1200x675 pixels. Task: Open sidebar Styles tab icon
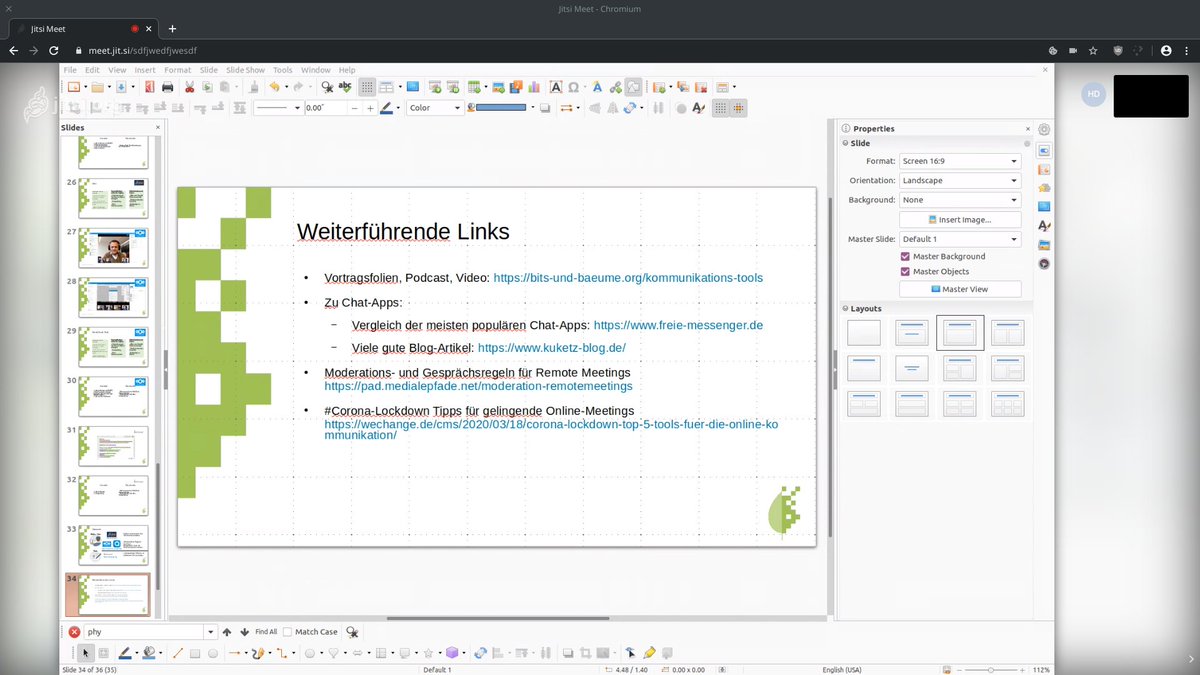click(1044, 226)
